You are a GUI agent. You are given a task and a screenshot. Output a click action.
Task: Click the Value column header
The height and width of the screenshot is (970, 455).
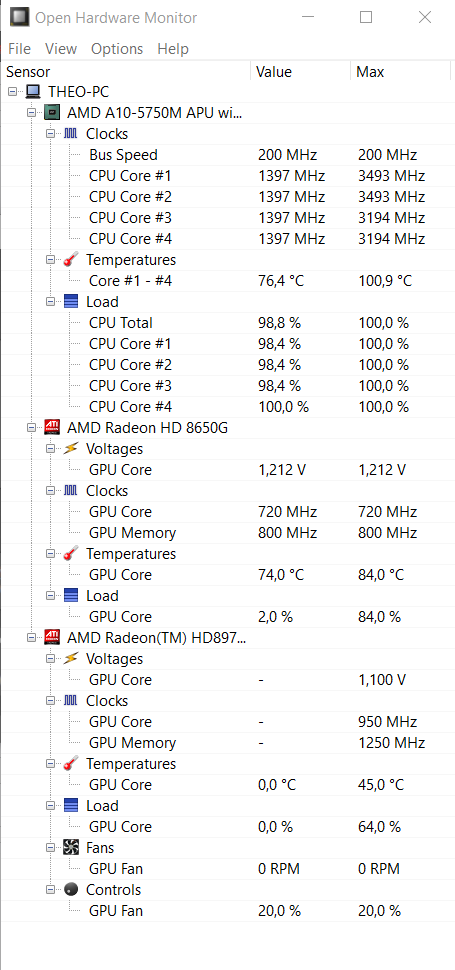pyautogui.click(x=300, y=72)
